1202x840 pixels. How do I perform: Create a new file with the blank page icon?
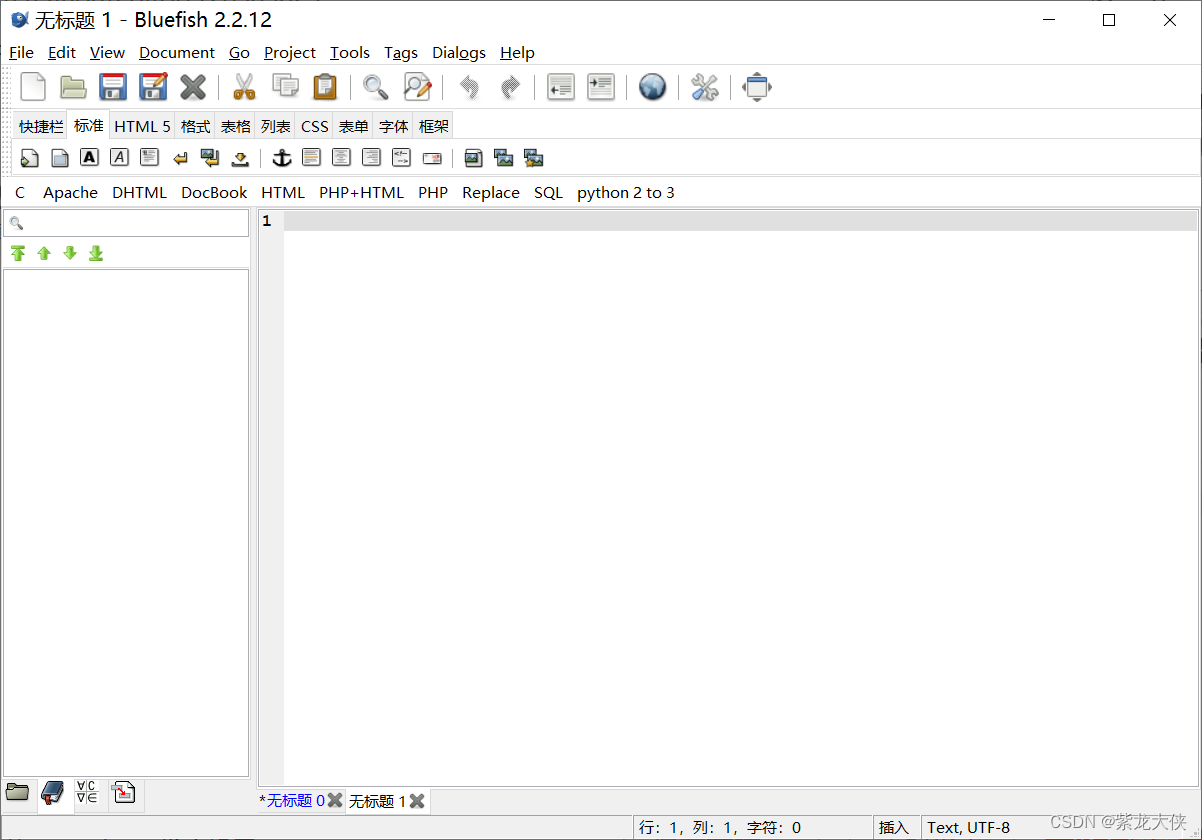(x=33, y=87)
